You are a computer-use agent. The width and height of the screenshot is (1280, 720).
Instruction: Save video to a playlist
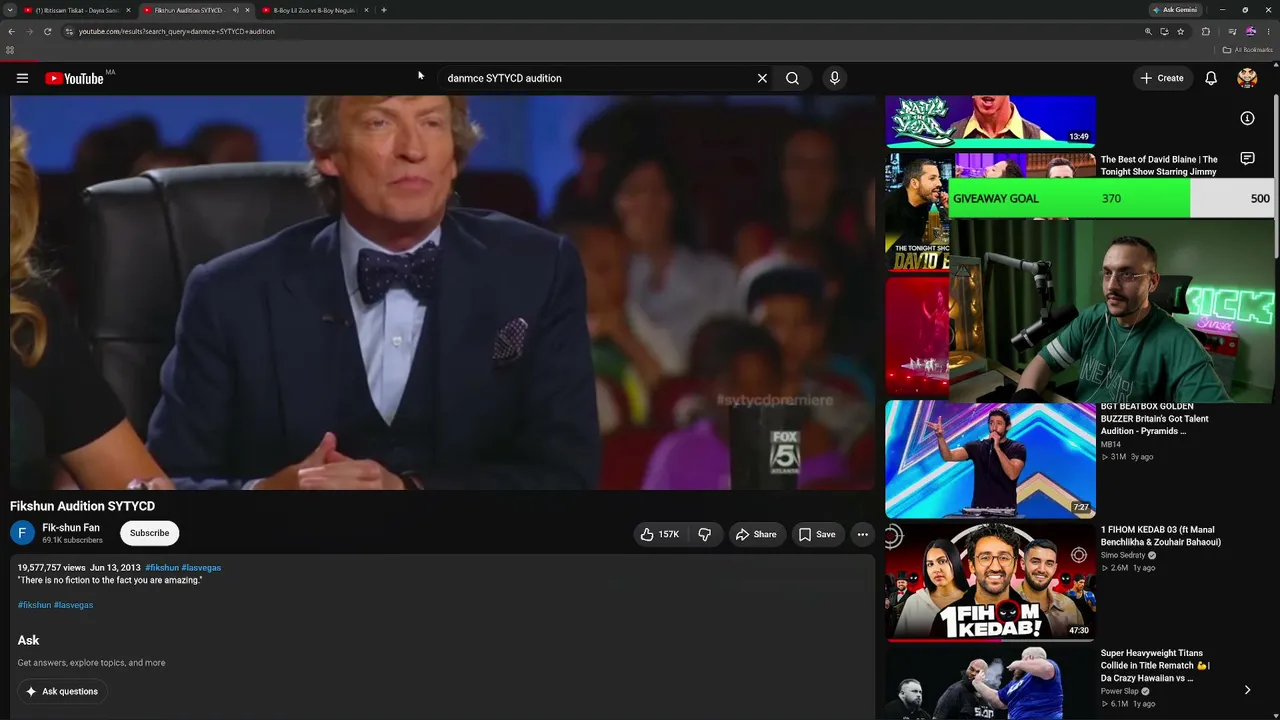pos(817,535)
